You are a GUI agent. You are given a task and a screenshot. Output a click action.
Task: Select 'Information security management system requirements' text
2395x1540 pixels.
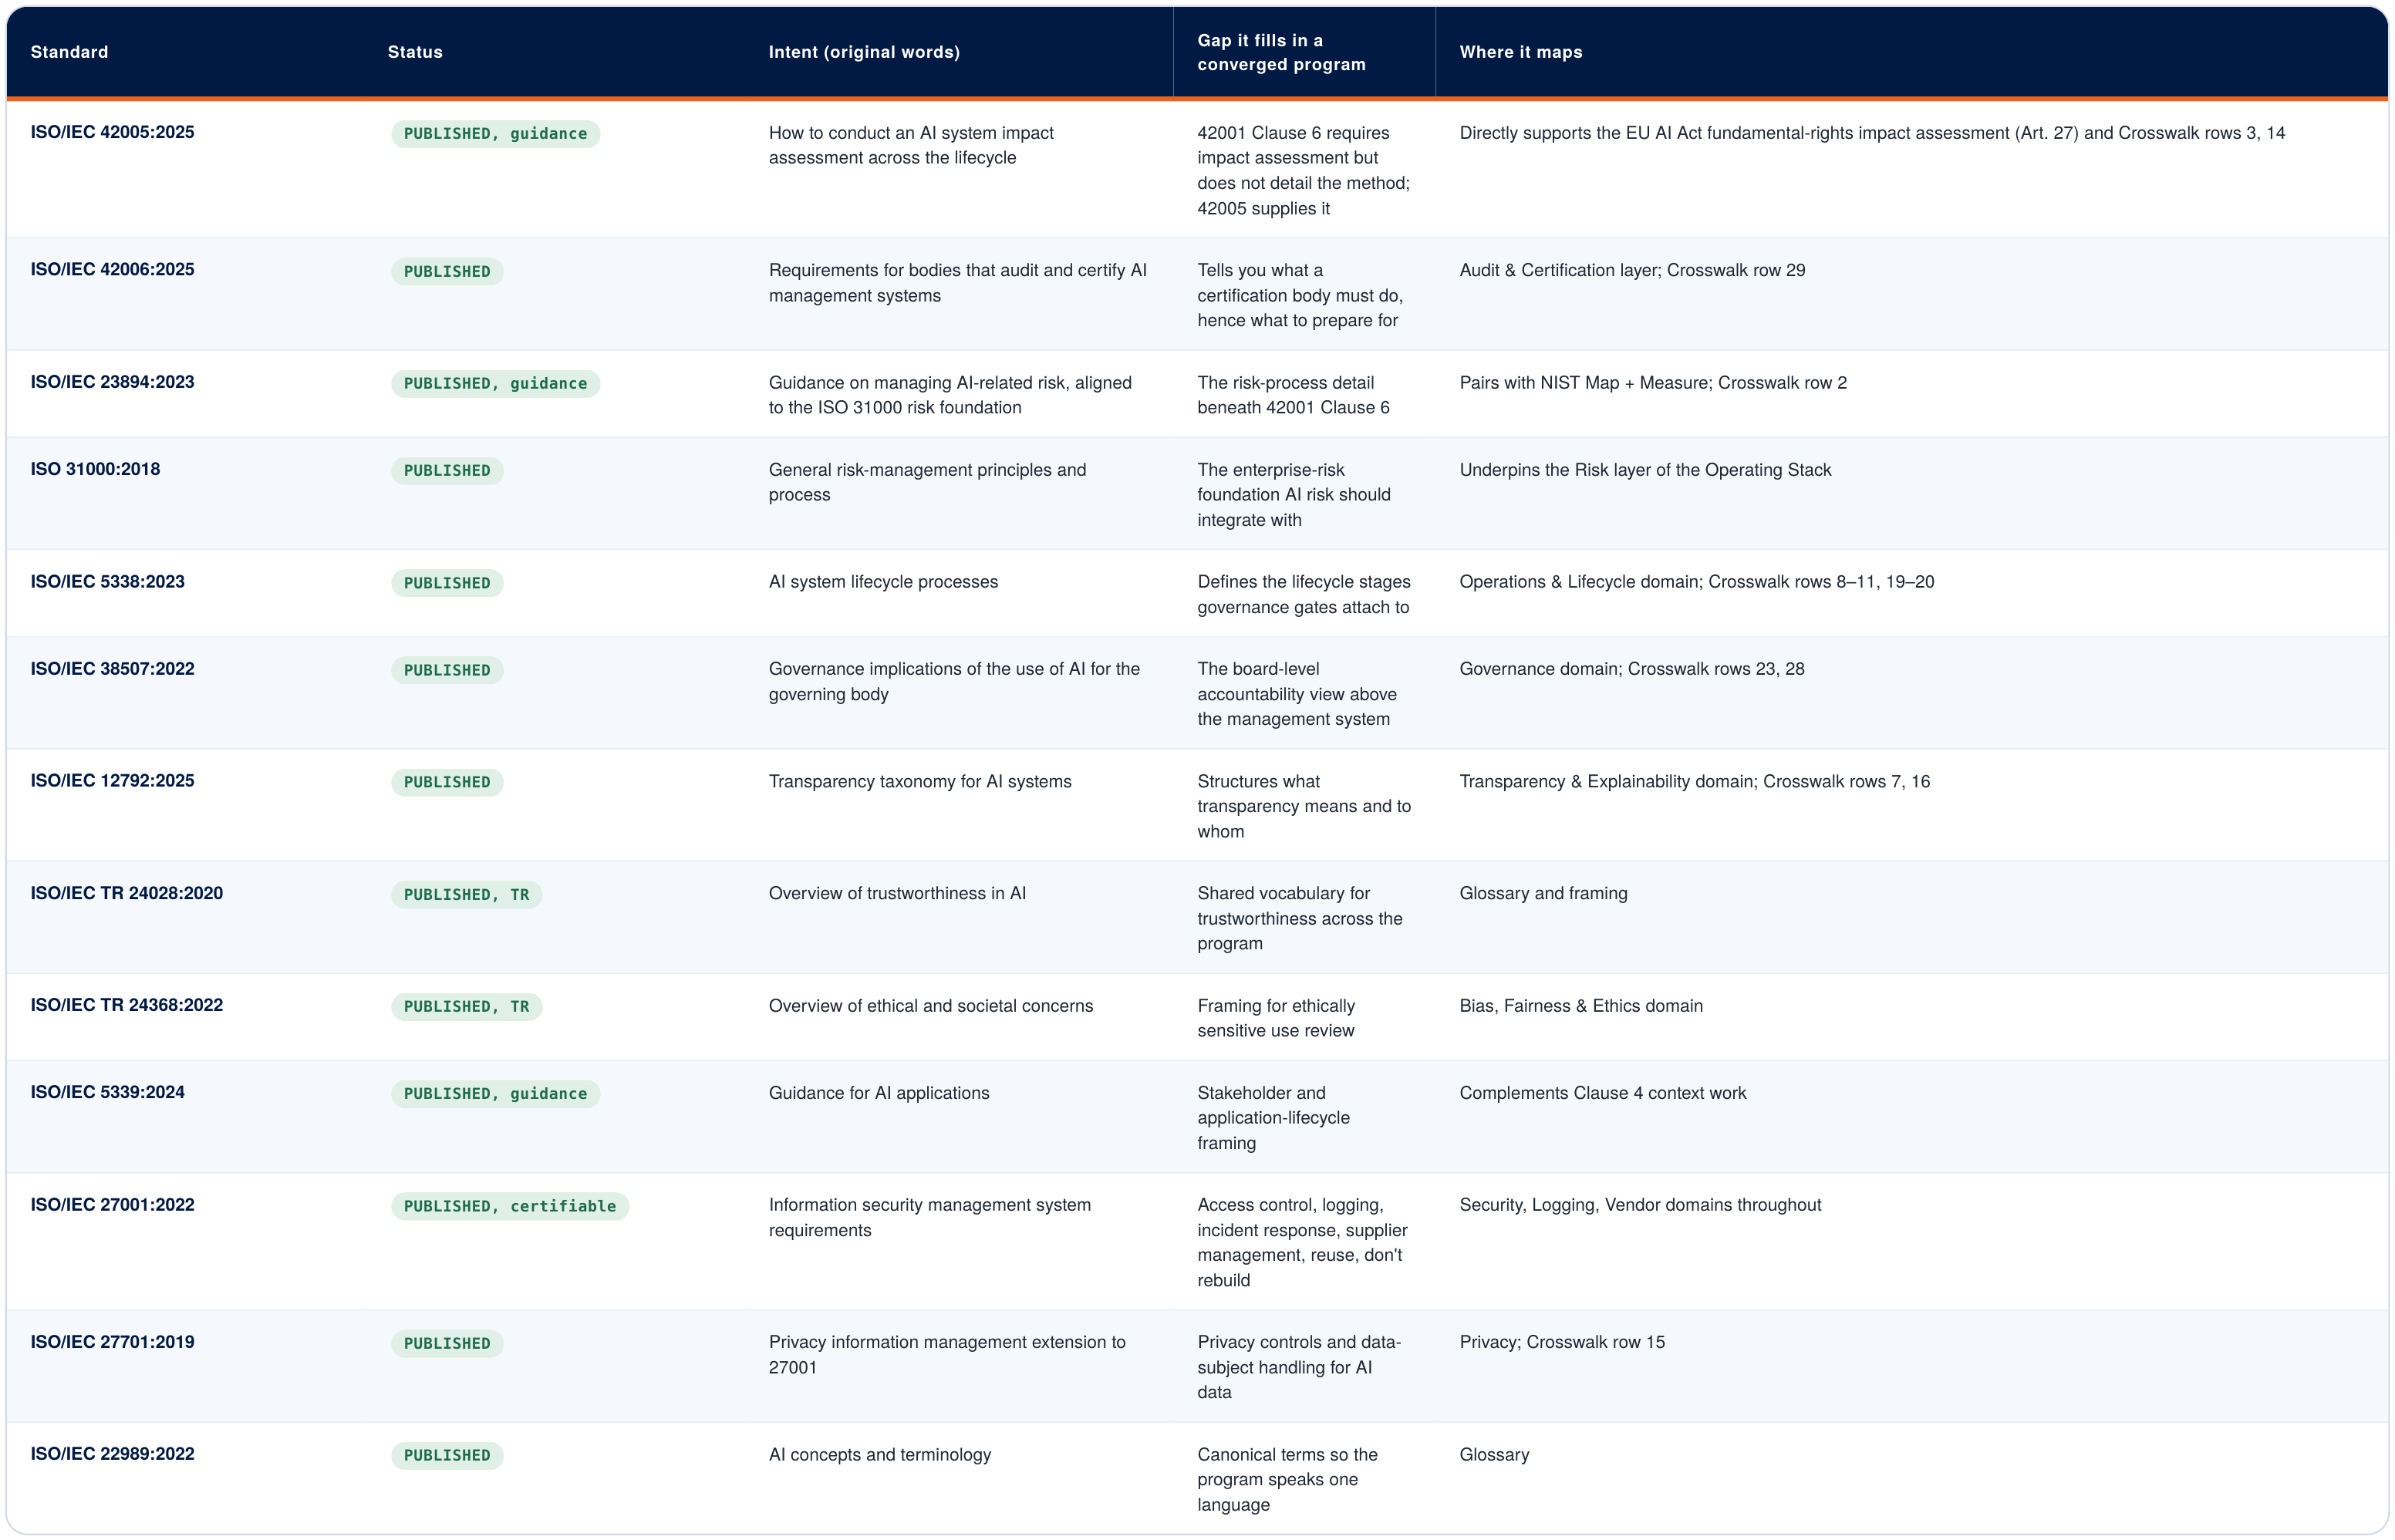[x=930, y=1217]
